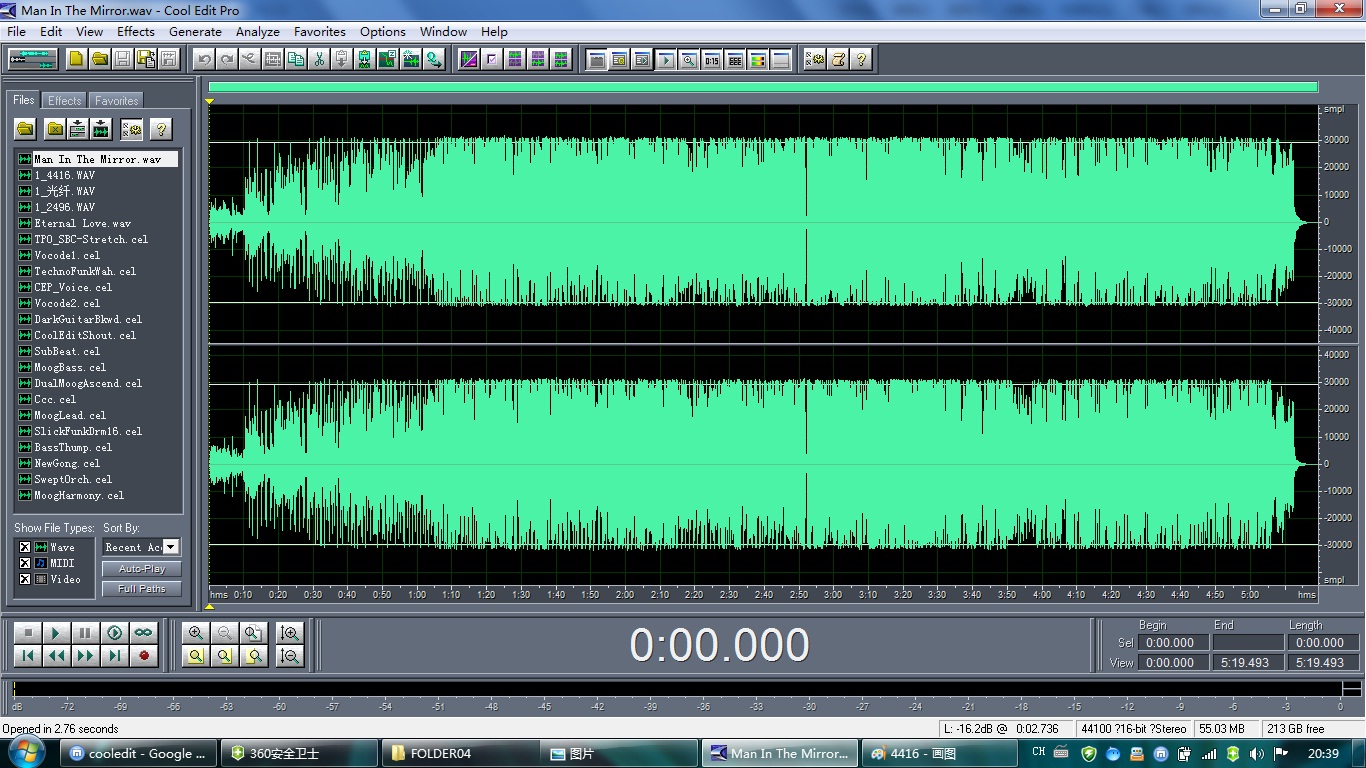Click the Paste clipboard toolbar icon
1366x768 pixels.
342,59
